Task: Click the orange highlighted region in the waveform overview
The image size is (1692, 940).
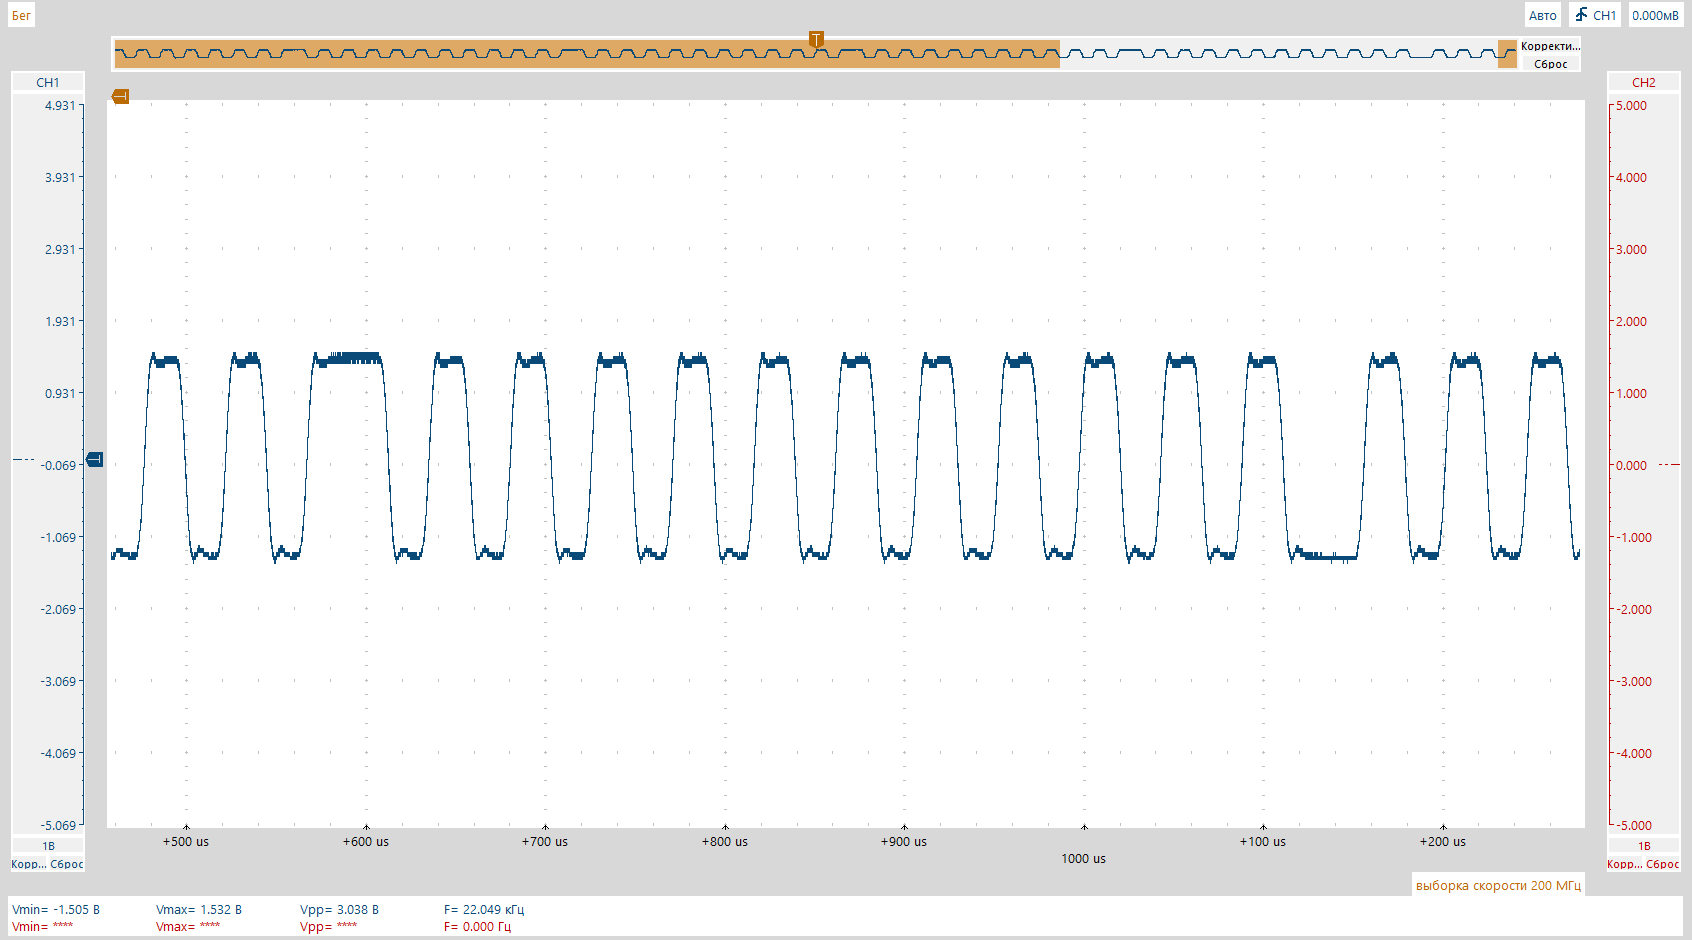Action: click(x=587, y=54)
